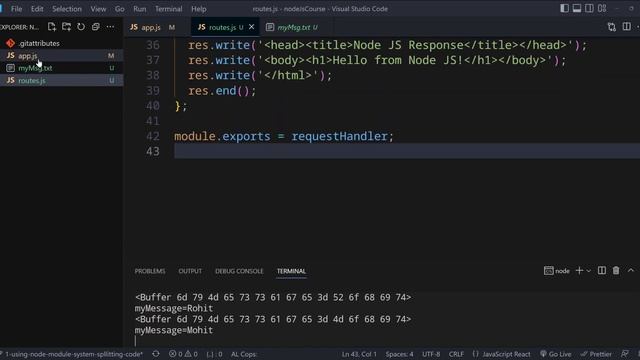Select the Terminal panel tab
Image resolution: width=640 pixels, height=360 pixels.
291,271
